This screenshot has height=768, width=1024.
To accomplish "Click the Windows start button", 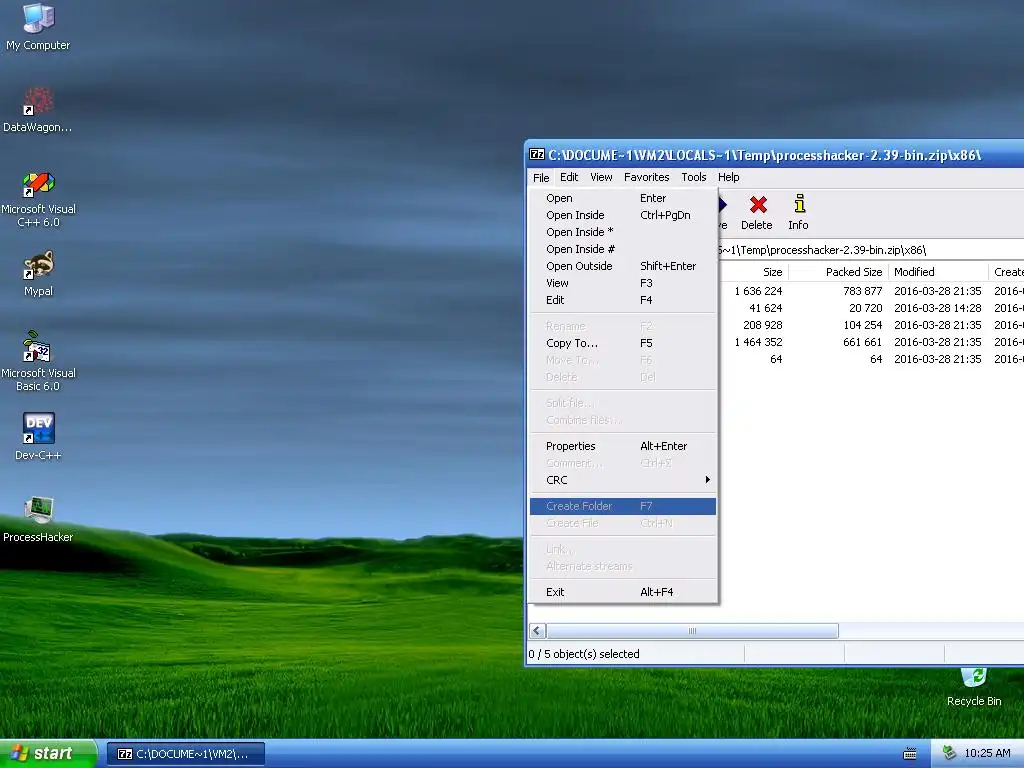I will click(48, 754).
